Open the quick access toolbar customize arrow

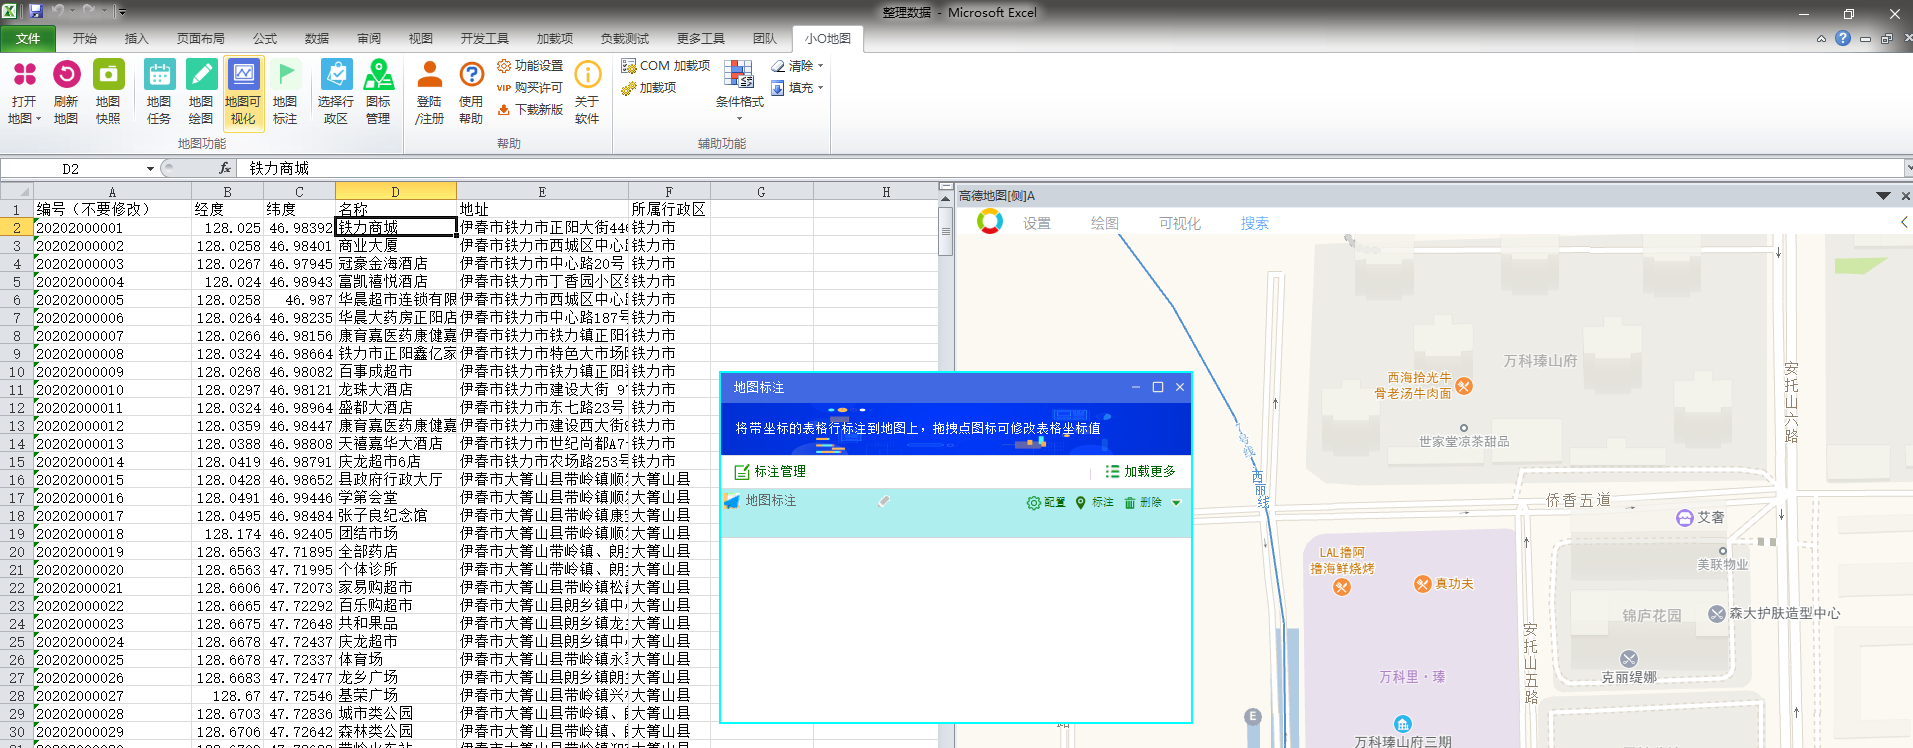[x=122, y=12]
